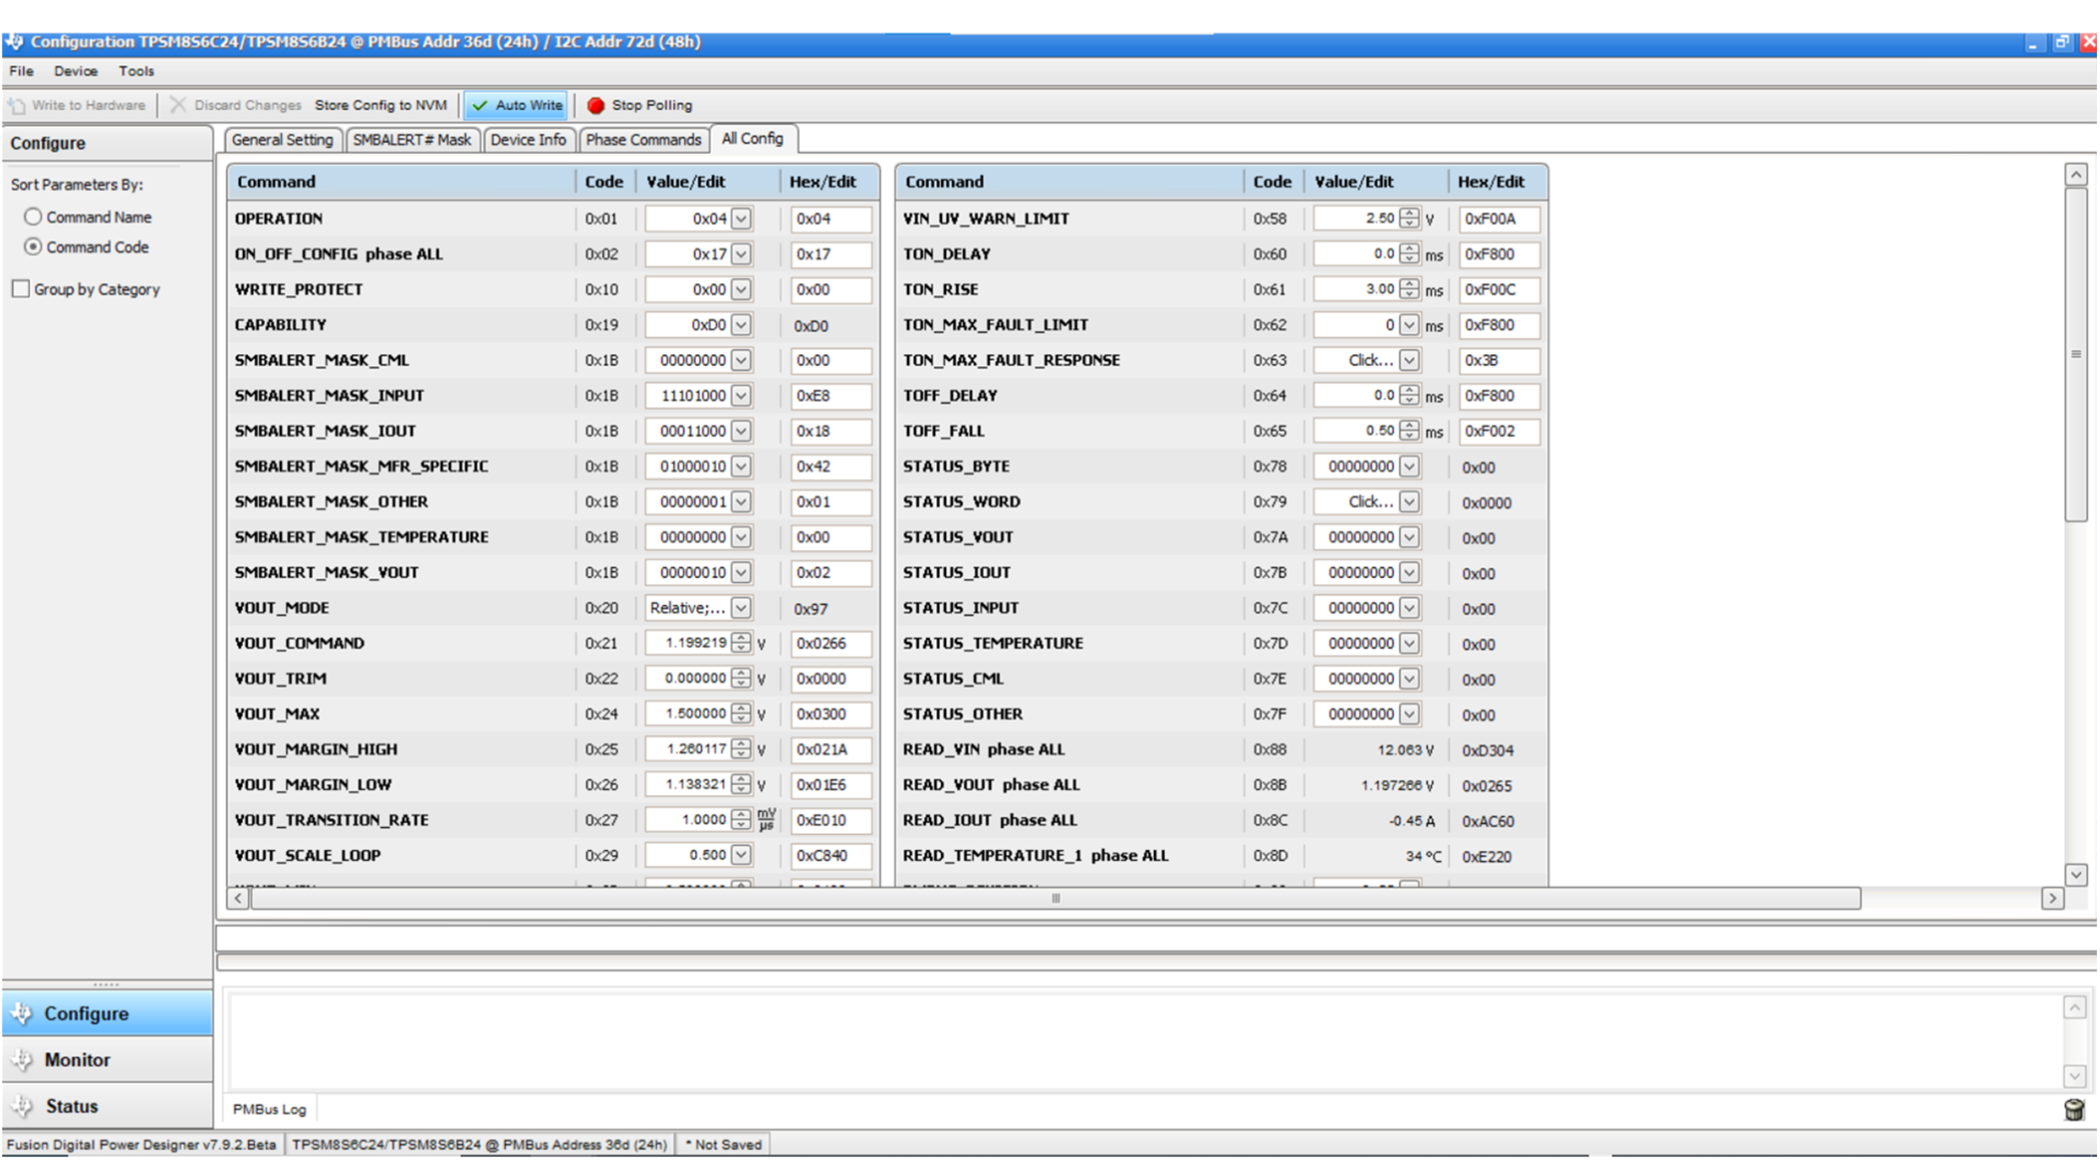Enable Group by Category
Viewport: 2100px width, 1173px height.
(21, 288)
